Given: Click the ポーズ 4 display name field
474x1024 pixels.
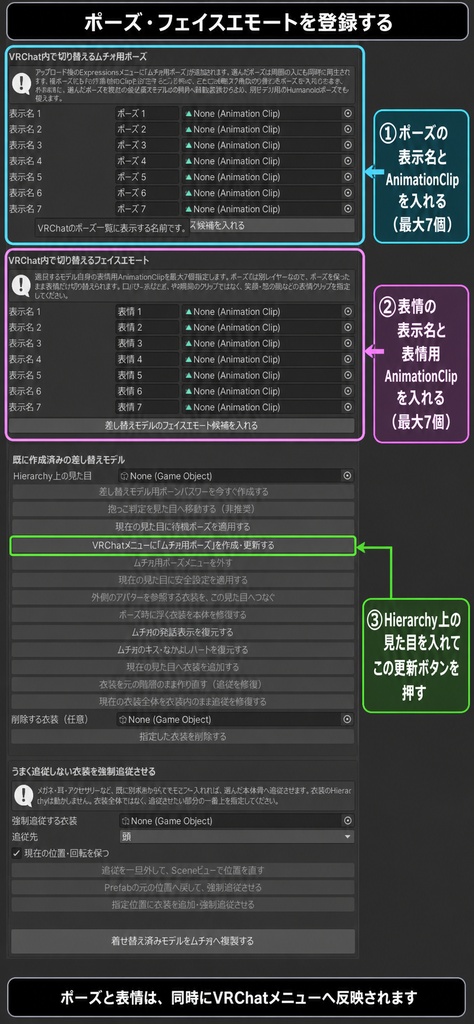Looking at the screenshot, I should click(147, 161).
